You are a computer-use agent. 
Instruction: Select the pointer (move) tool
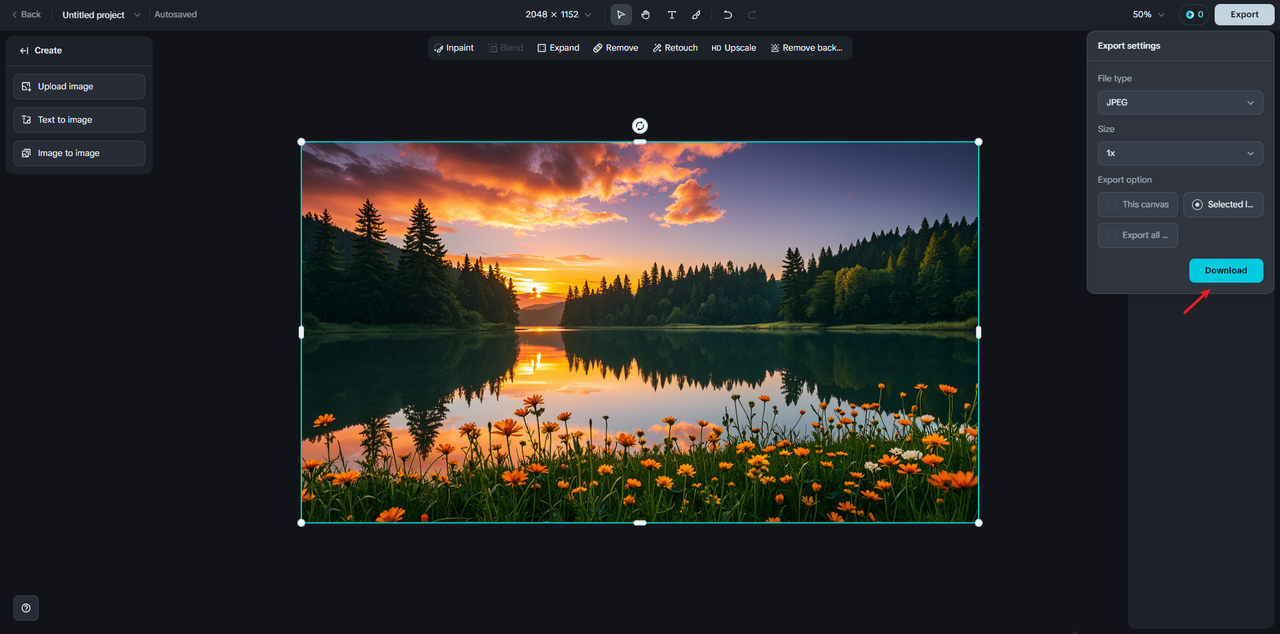click(621, 15)
